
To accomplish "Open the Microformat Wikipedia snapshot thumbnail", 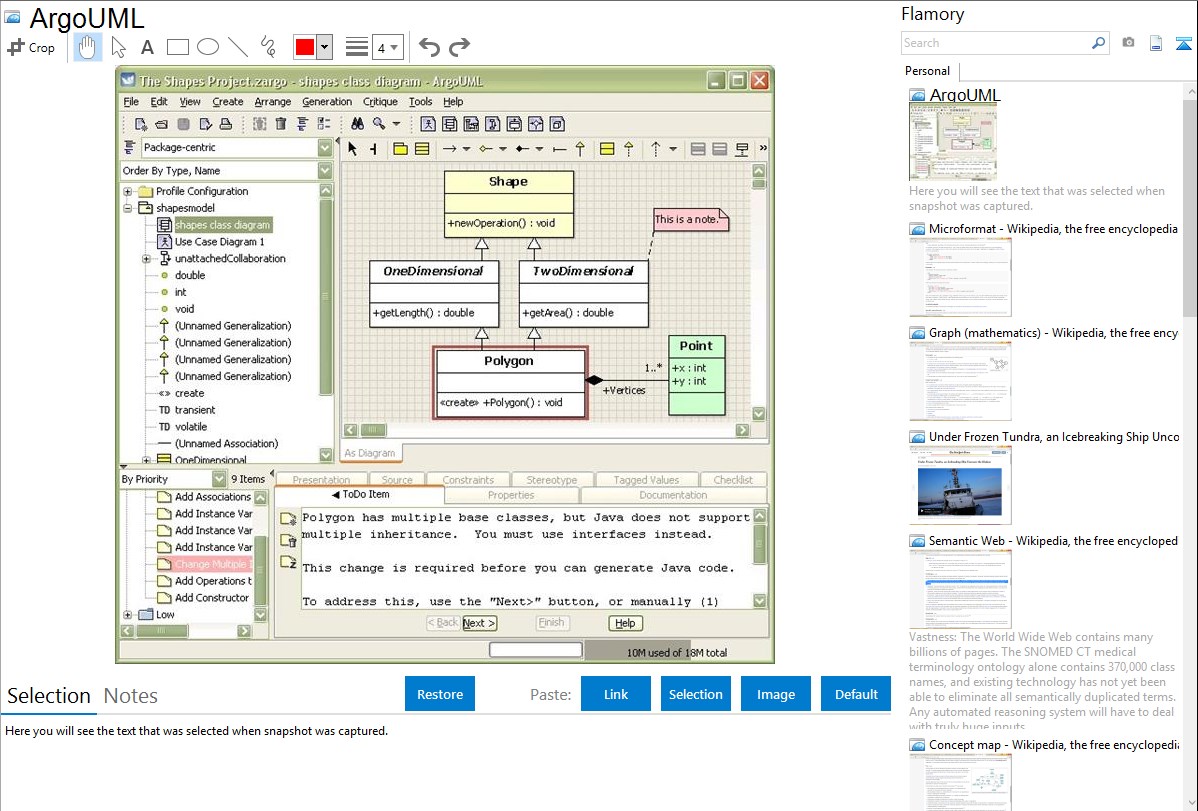I will coord(960,277).
